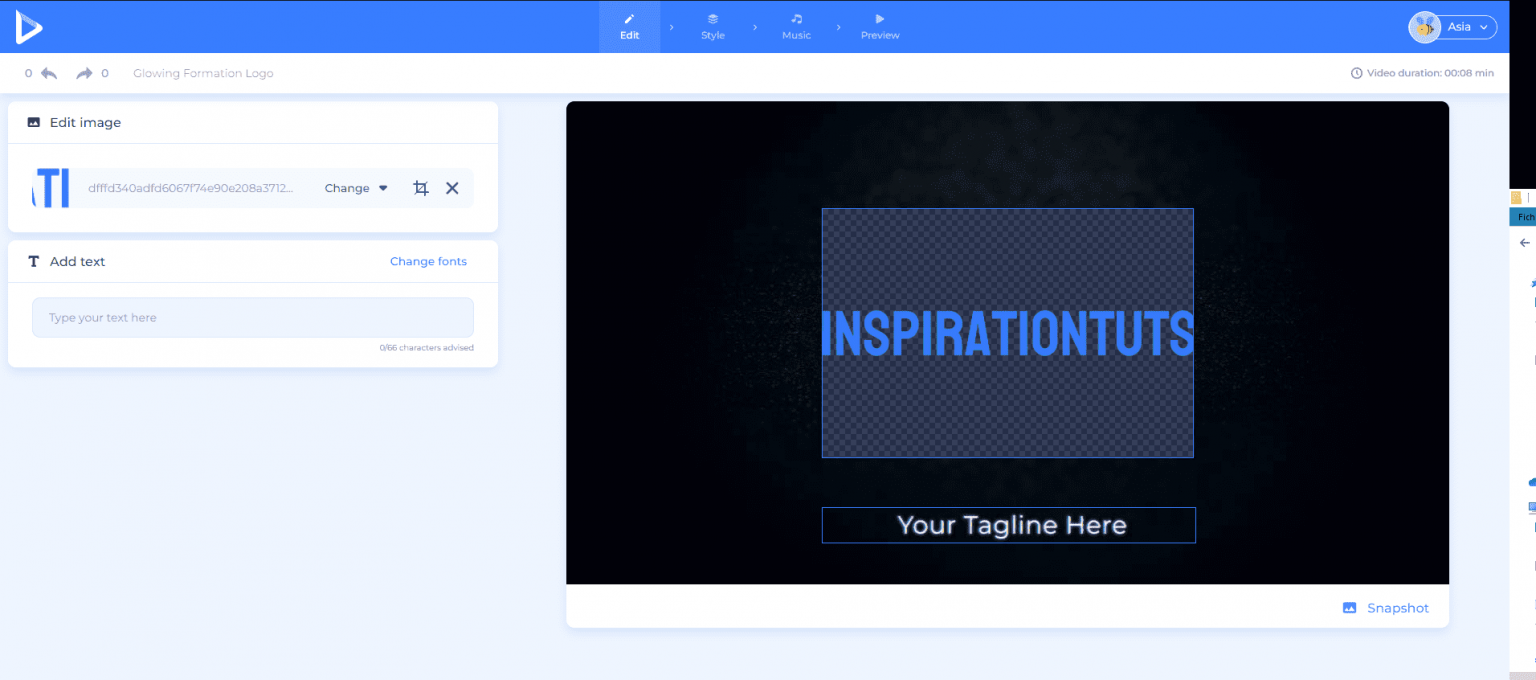Screen dimensions: 1536x680
Task: Remove the uploaded image with the X icon
Action: pyautogui.click(x=452, y=187)
